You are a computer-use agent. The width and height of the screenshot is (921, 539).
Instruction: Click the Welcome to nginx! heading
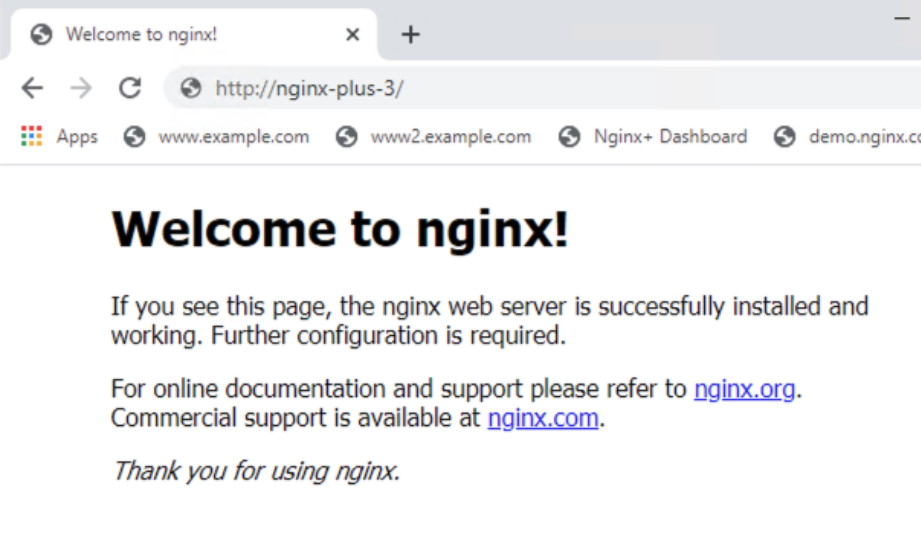coord(340,230)
